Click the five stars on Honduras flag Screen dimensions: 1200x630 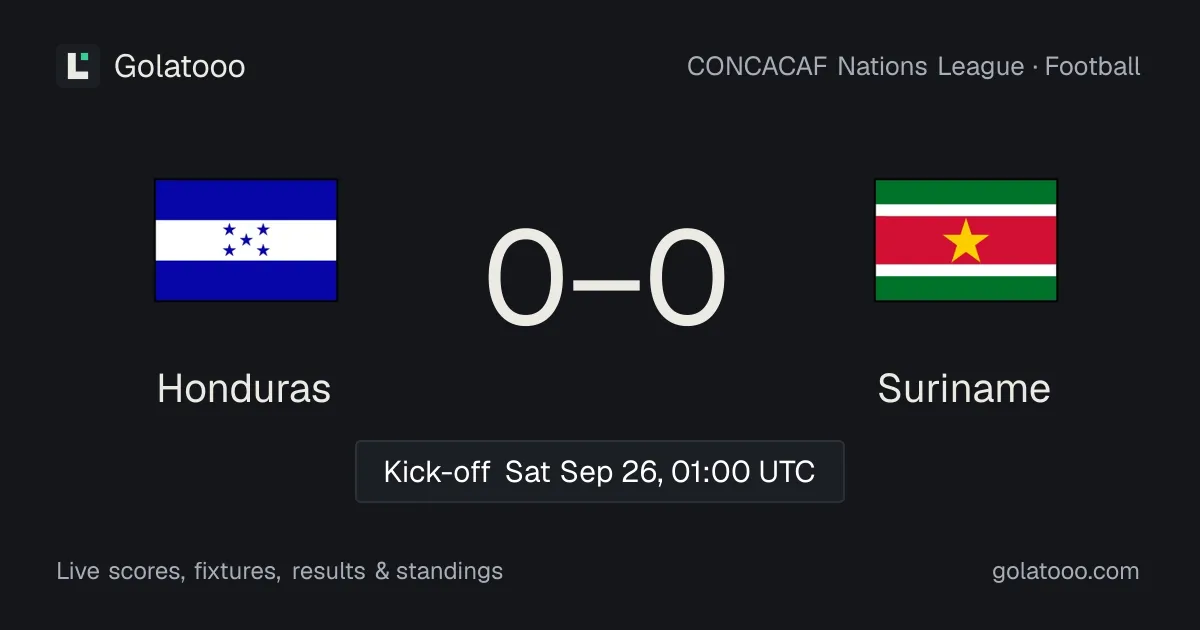[x=246, y=240]
